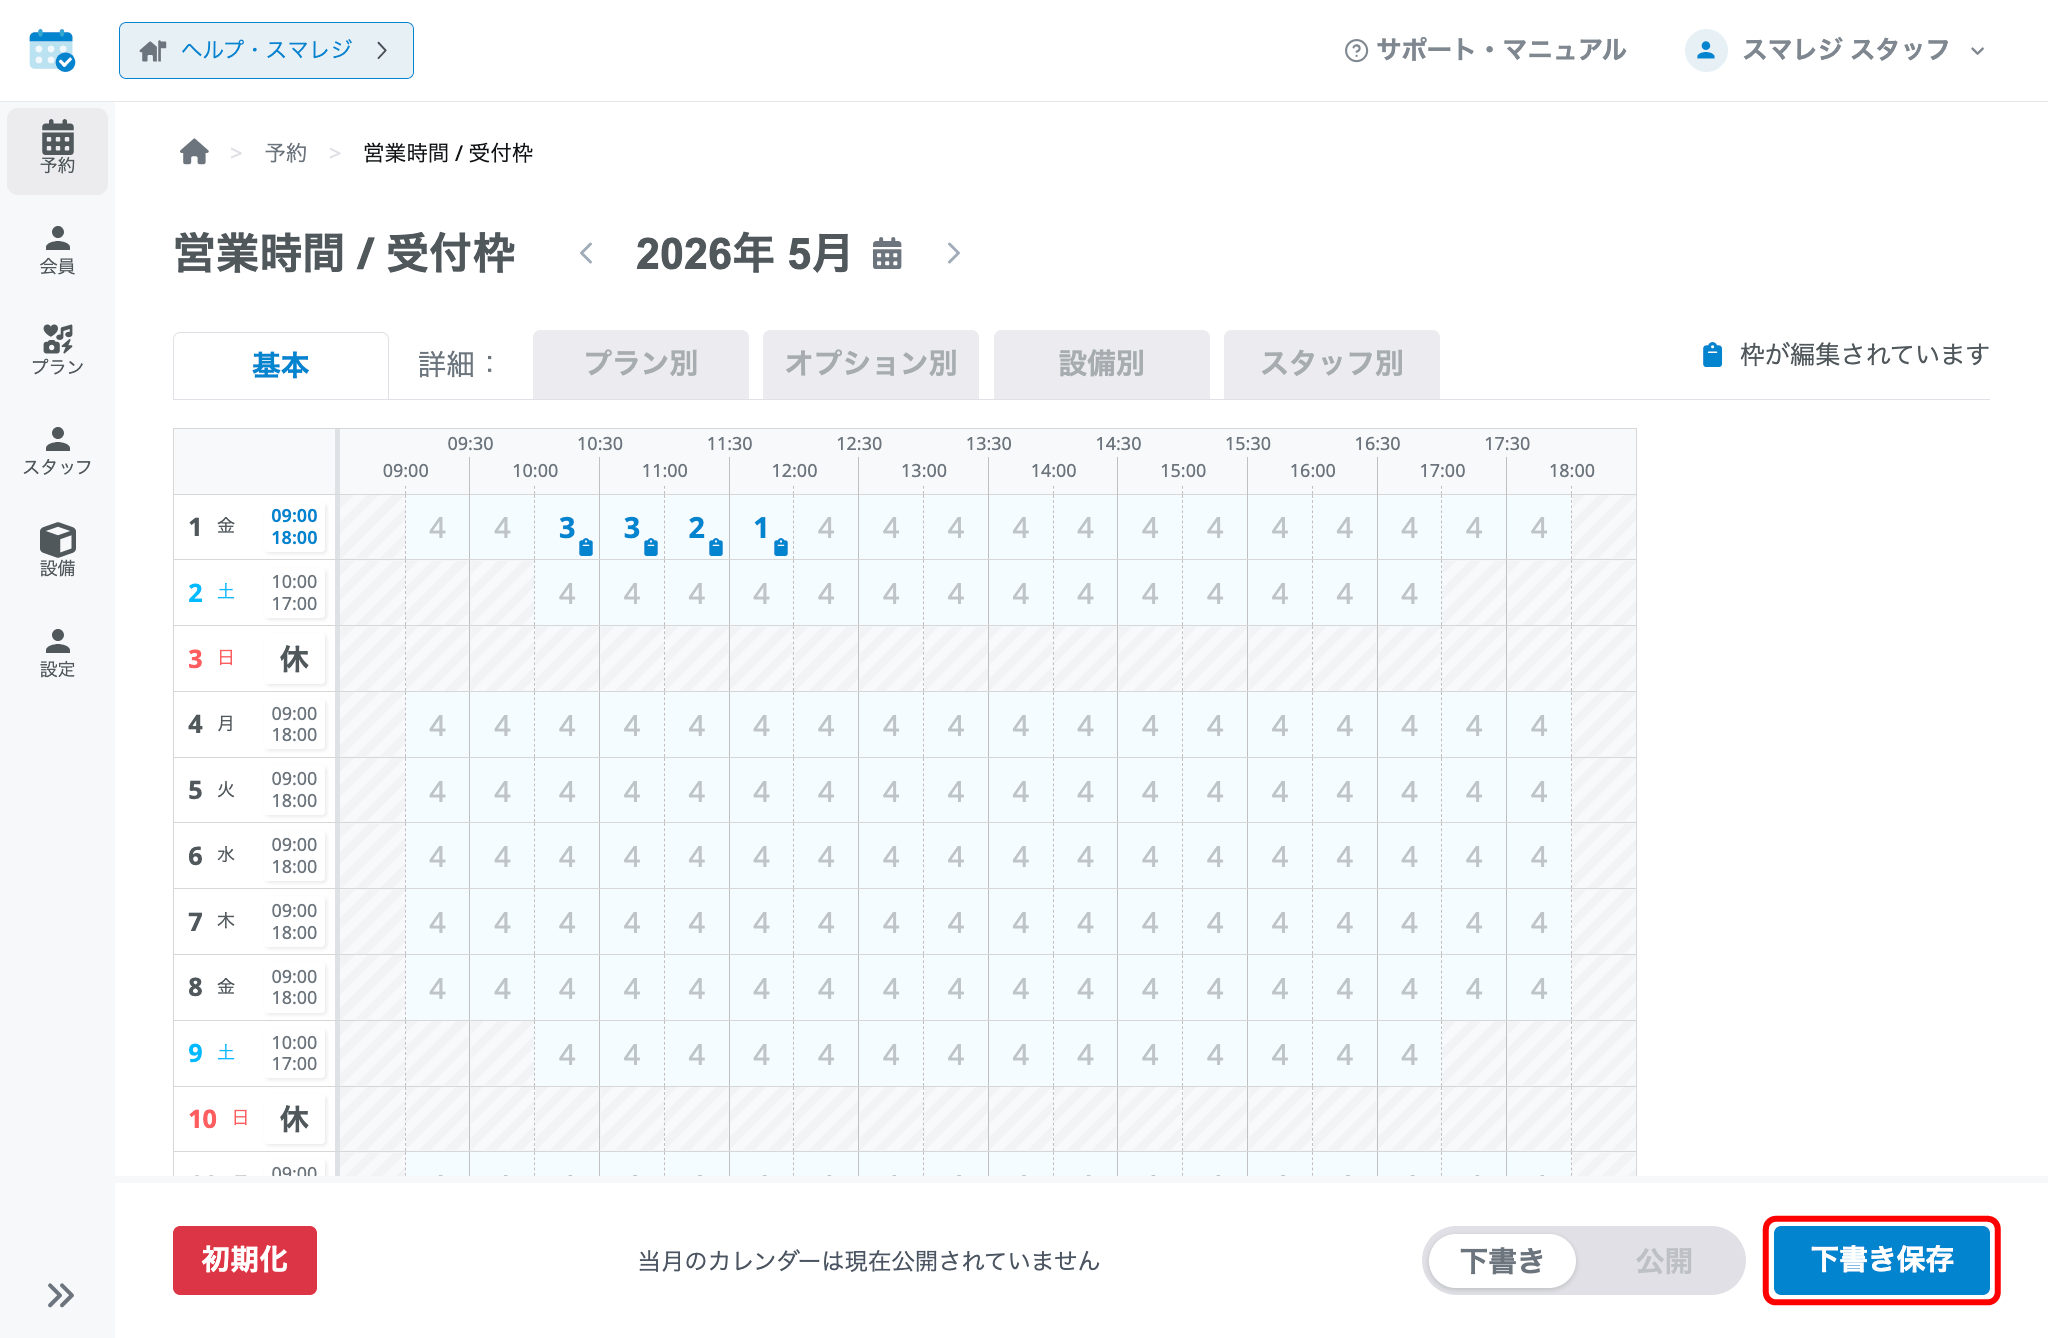Switch to the オプション別 tab
The height and width of the screenshot is (1338, 2048).
871,364
